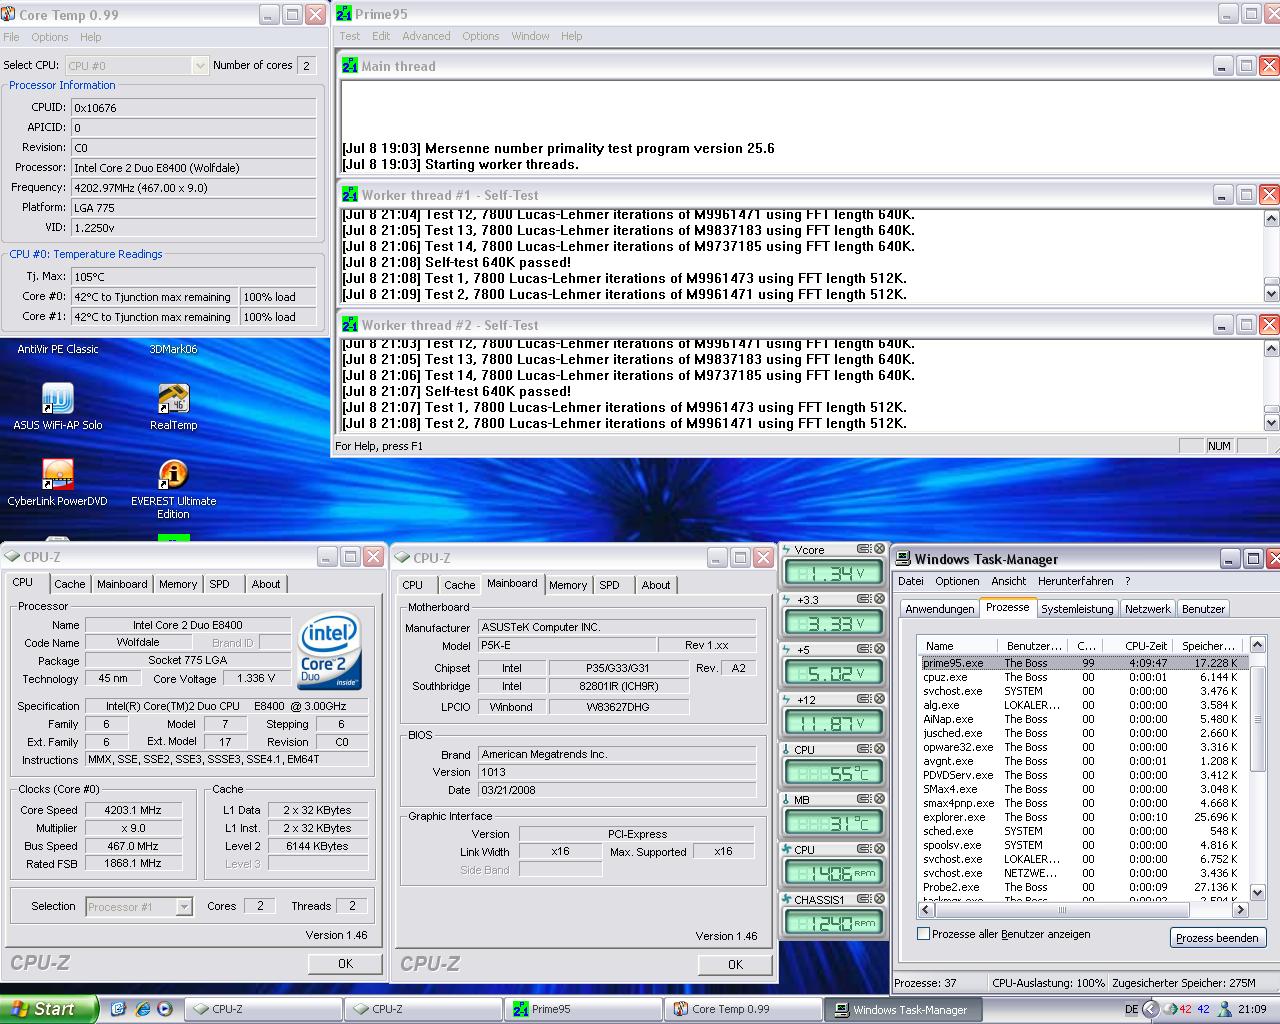
Task: Launch CyberLink PowerDVD from the desktop
Action: [x=57, y=476]
